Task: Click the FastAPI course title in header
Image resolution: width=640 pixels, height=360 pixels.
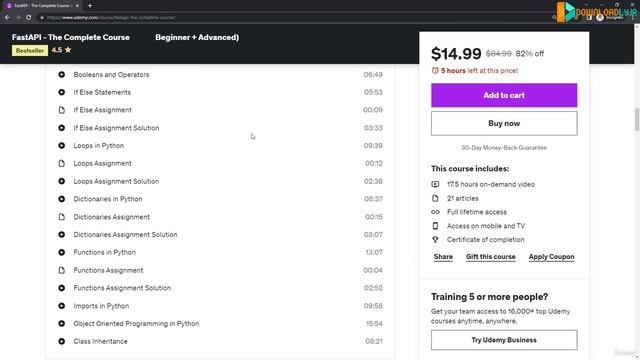Action: point(71,37)
